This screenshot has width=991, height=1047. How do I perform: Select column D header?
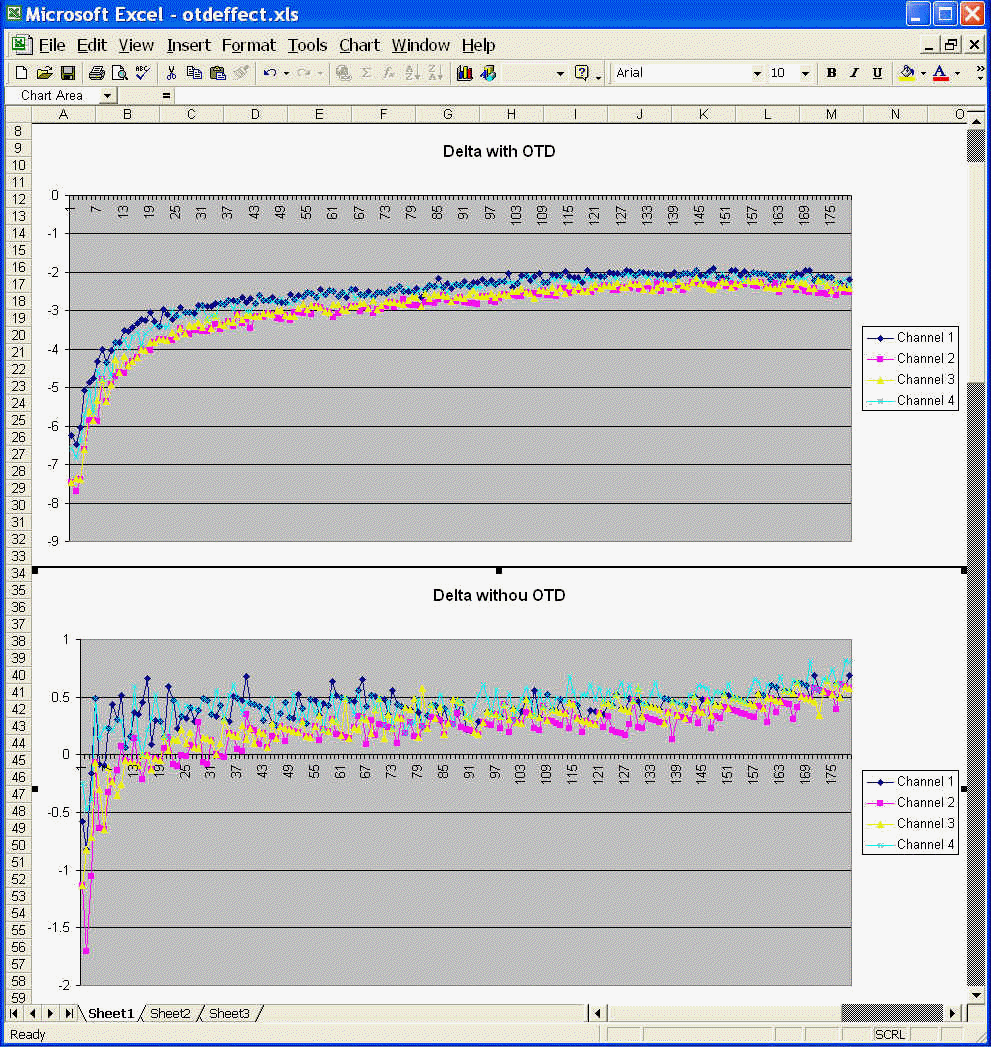point(255,114)
